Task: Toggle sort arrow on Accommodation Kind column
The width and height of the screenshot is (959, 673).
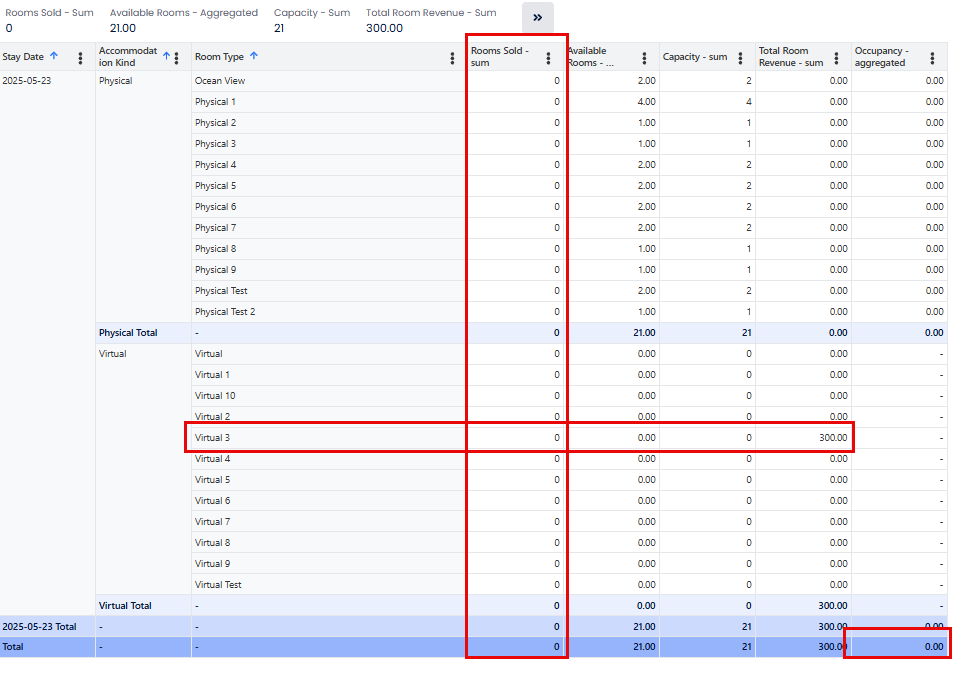Action: pos(166,56)
